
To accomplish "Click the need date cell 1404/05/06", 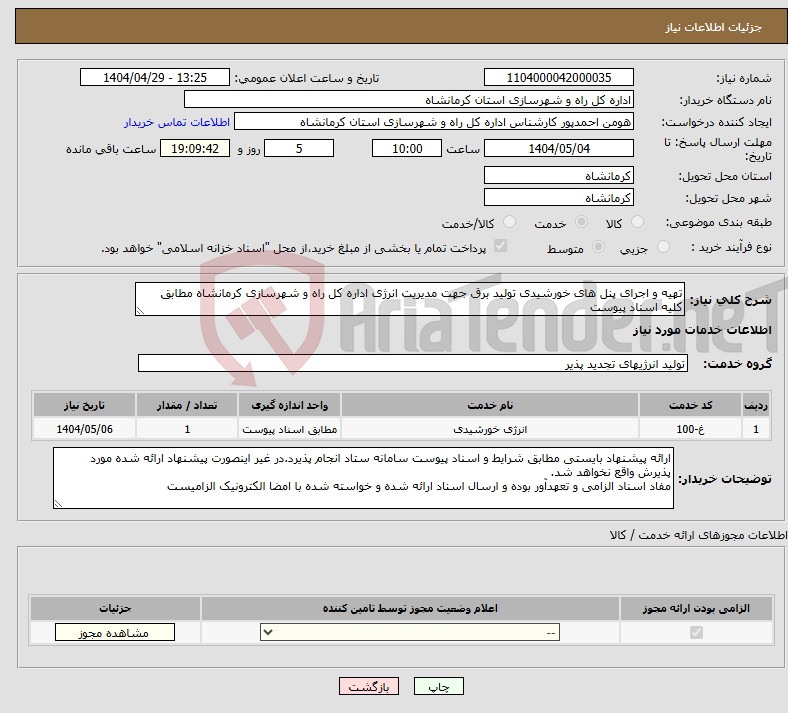I will [84, 429].
